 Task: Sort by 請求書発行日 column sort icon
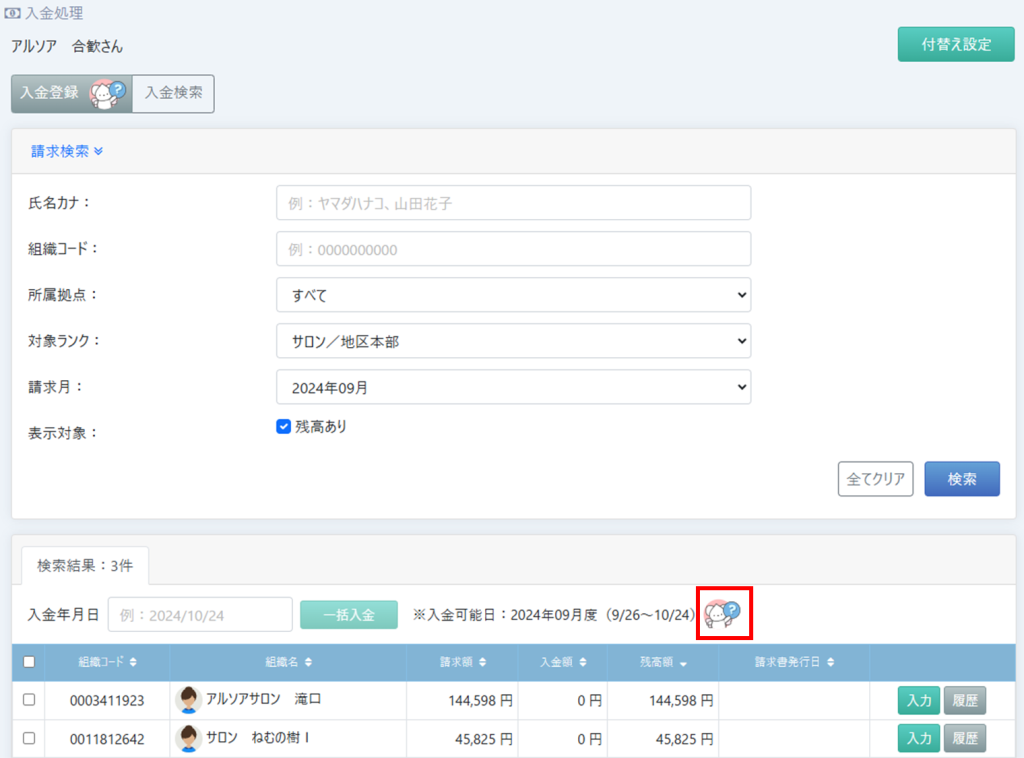832,662
